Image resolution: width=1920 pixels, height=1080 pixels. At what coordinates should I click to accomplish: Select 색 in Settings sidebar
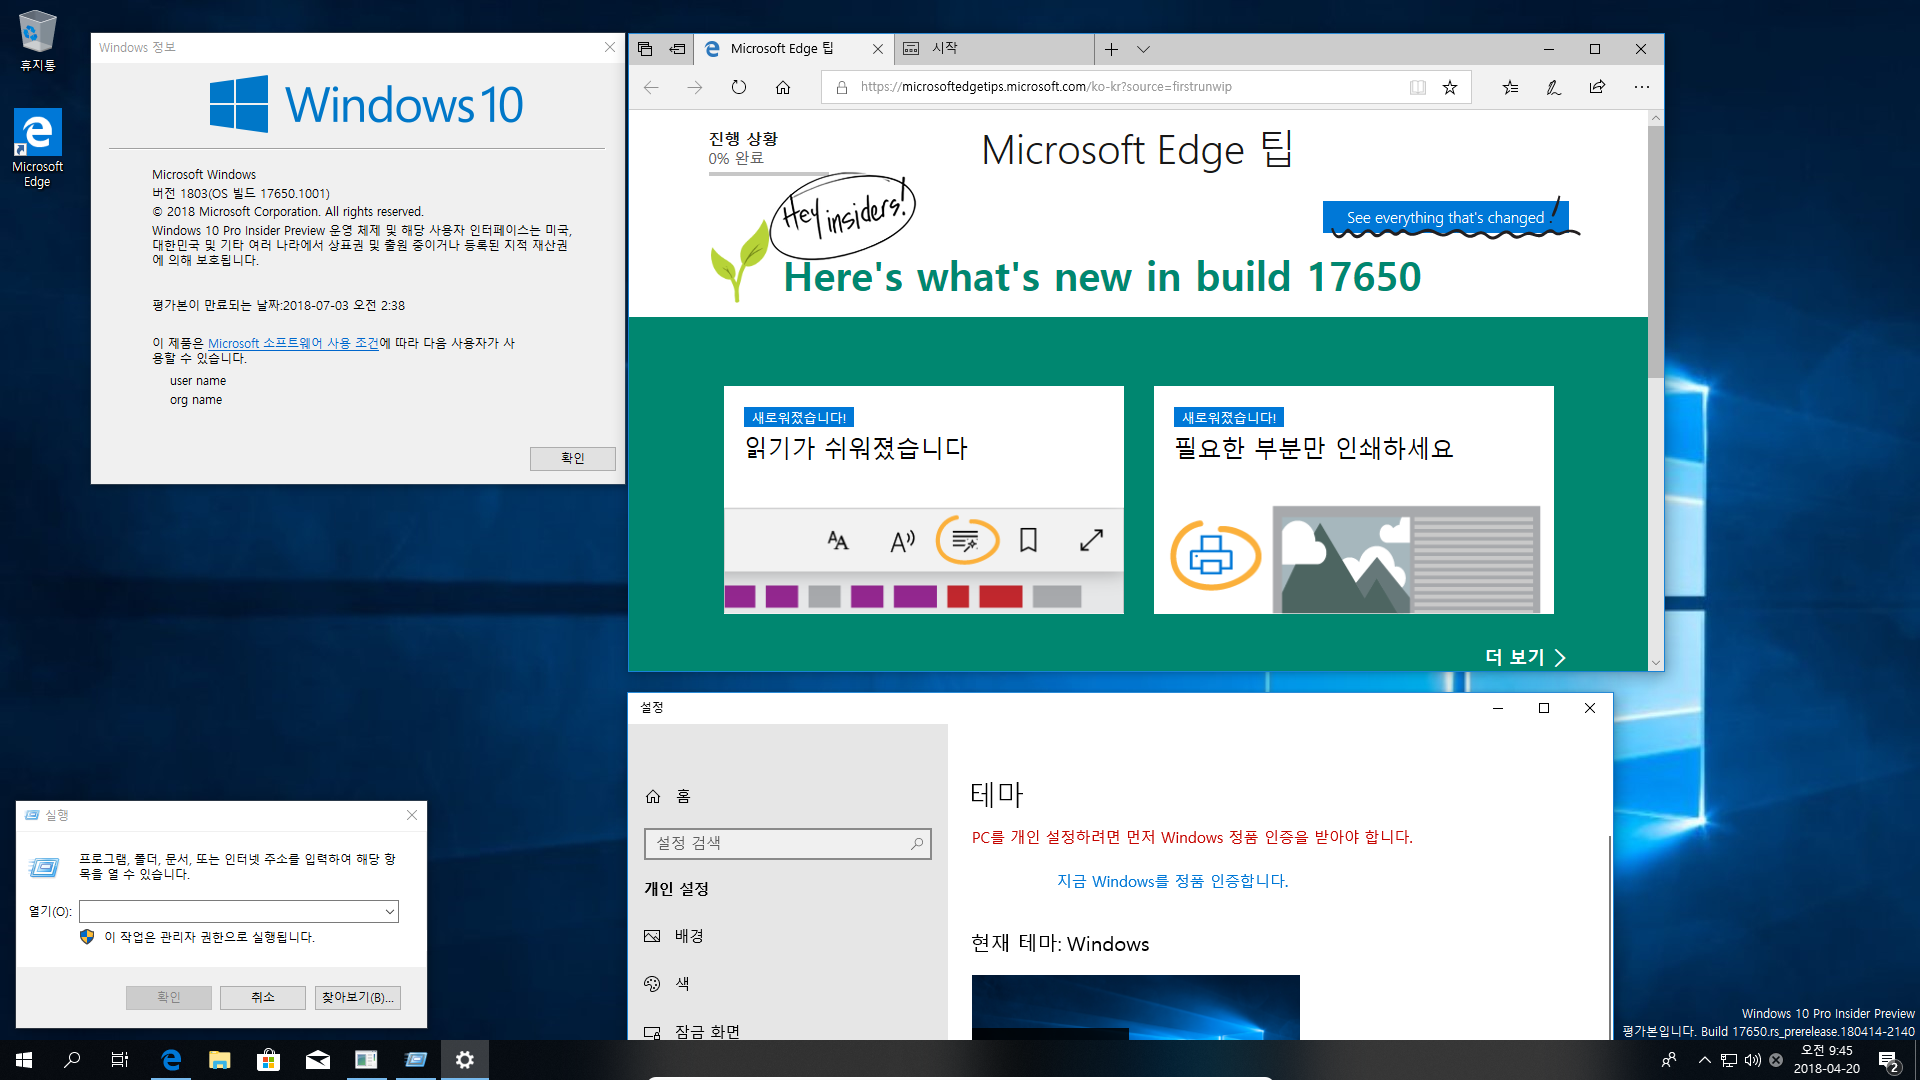pos(788,984)
